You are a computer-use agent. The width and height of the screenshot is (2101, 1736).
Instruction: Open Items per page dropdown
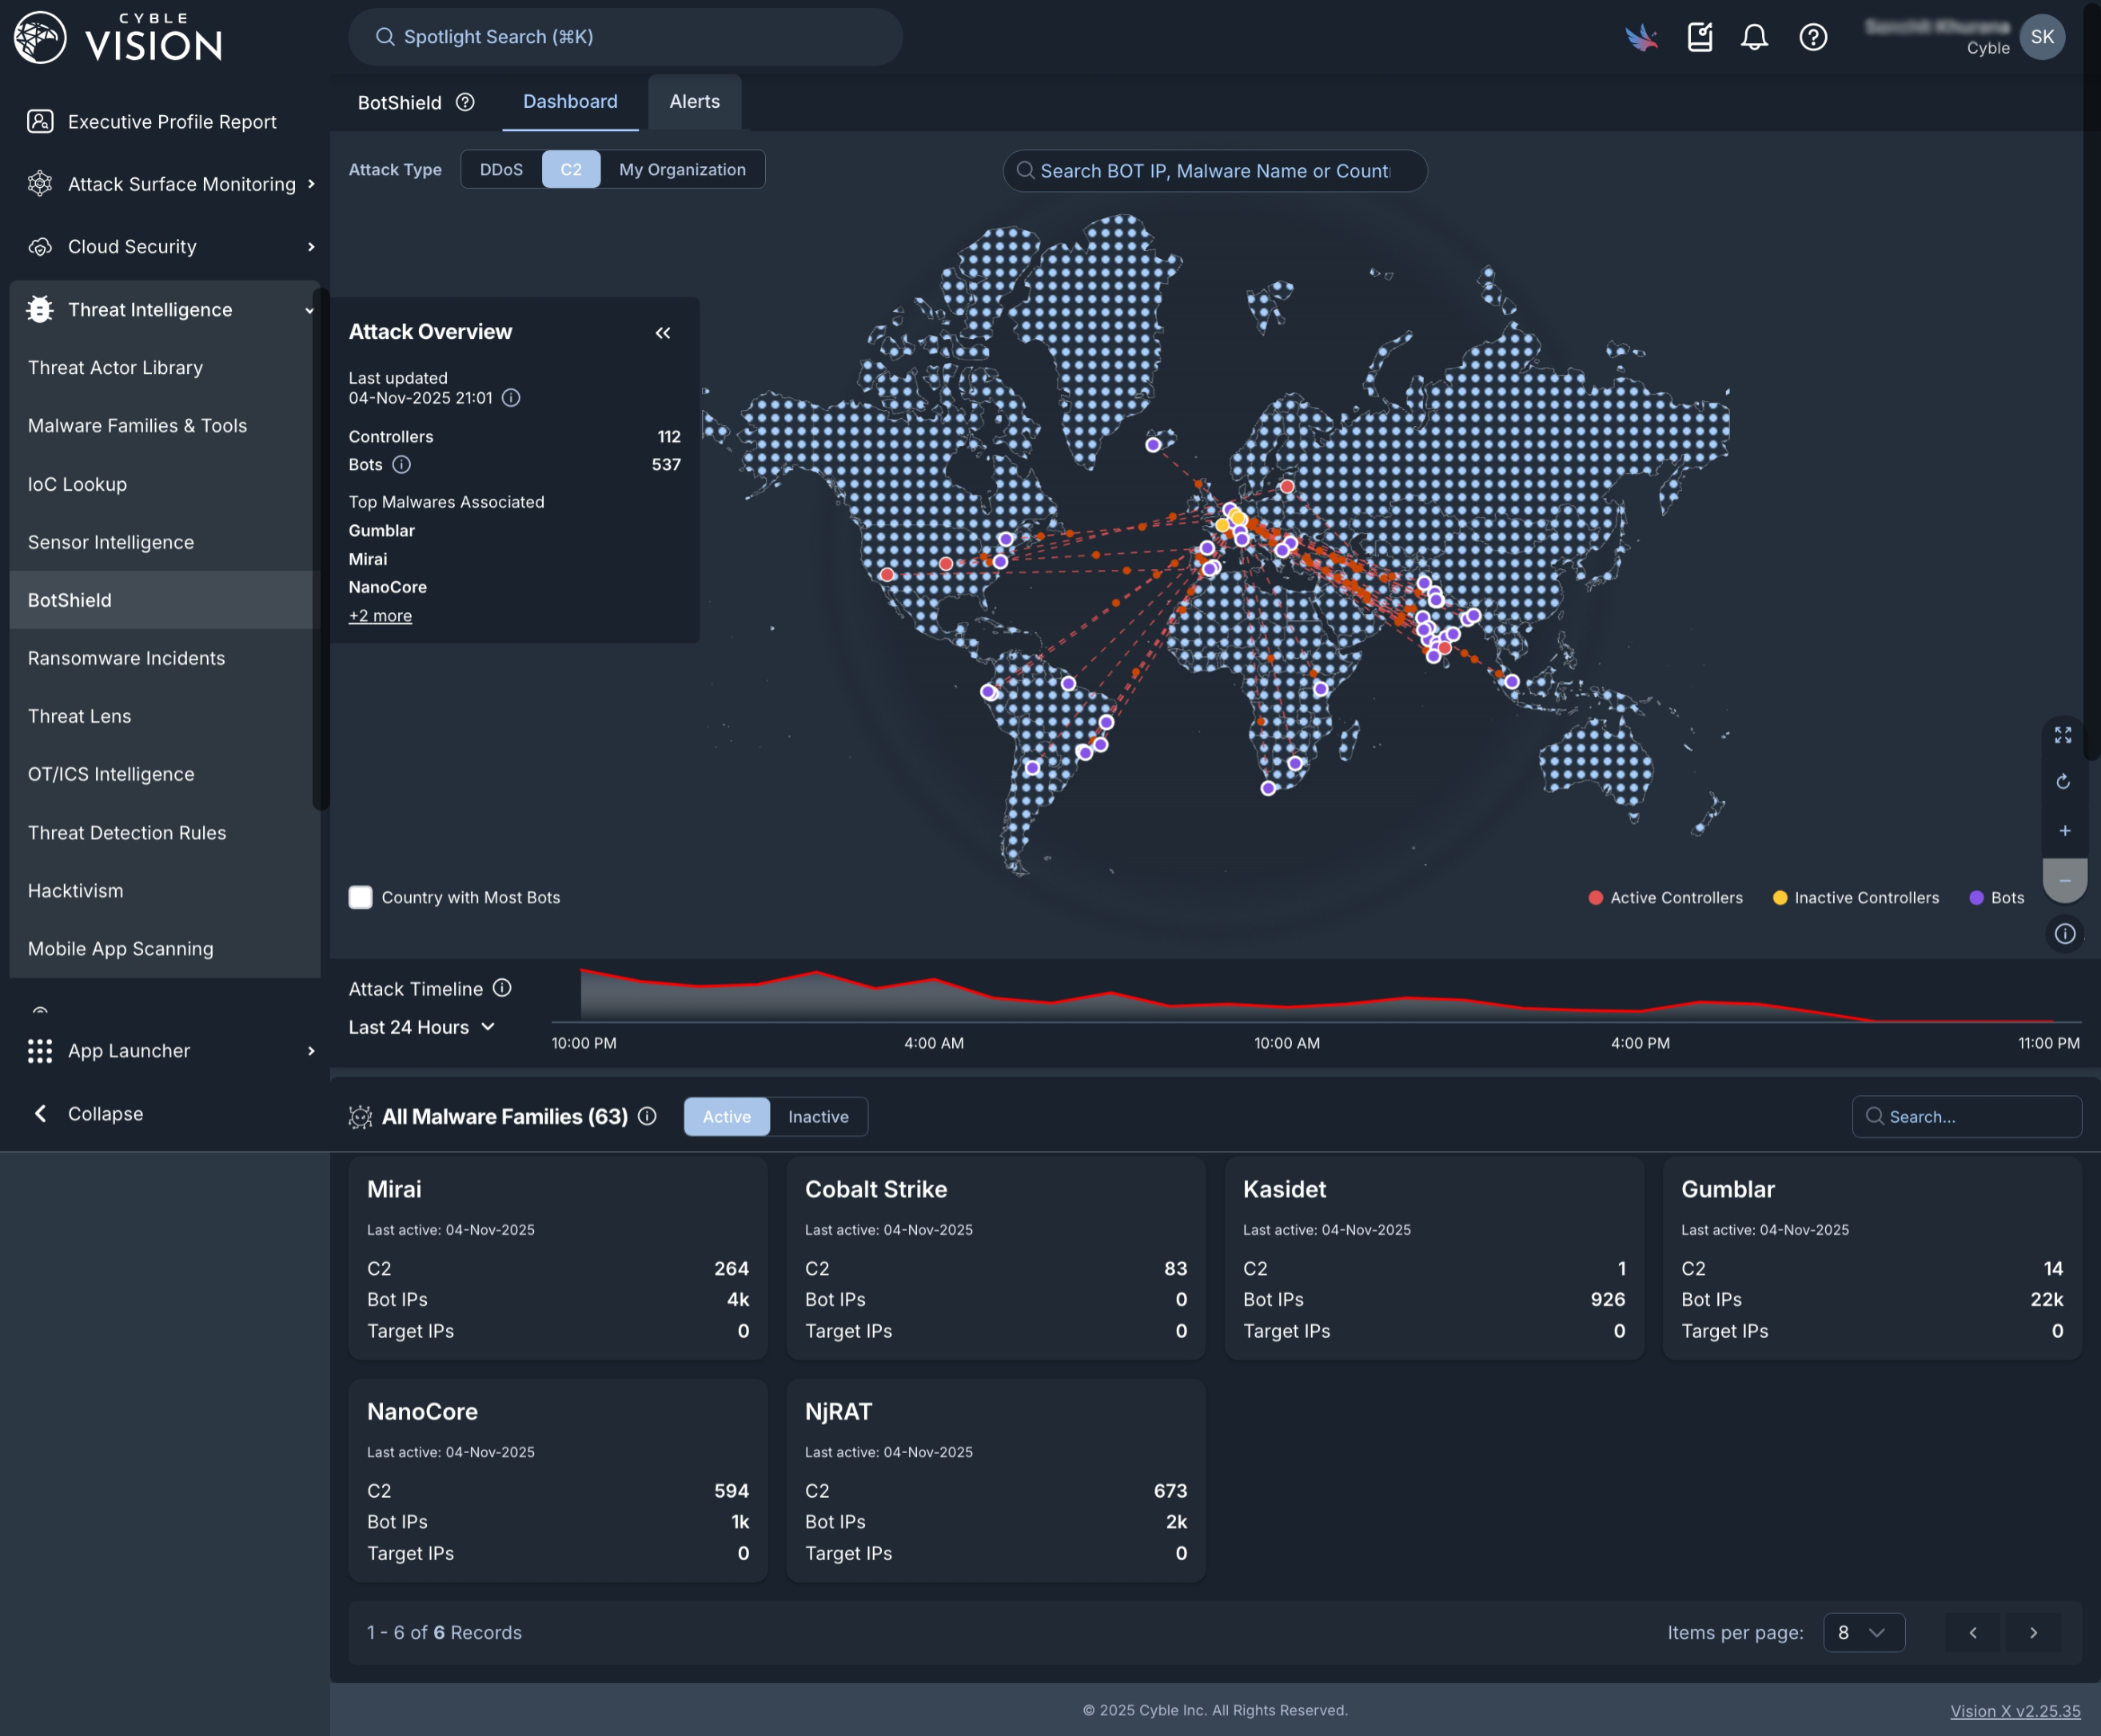click(x=1864, y=1632)
